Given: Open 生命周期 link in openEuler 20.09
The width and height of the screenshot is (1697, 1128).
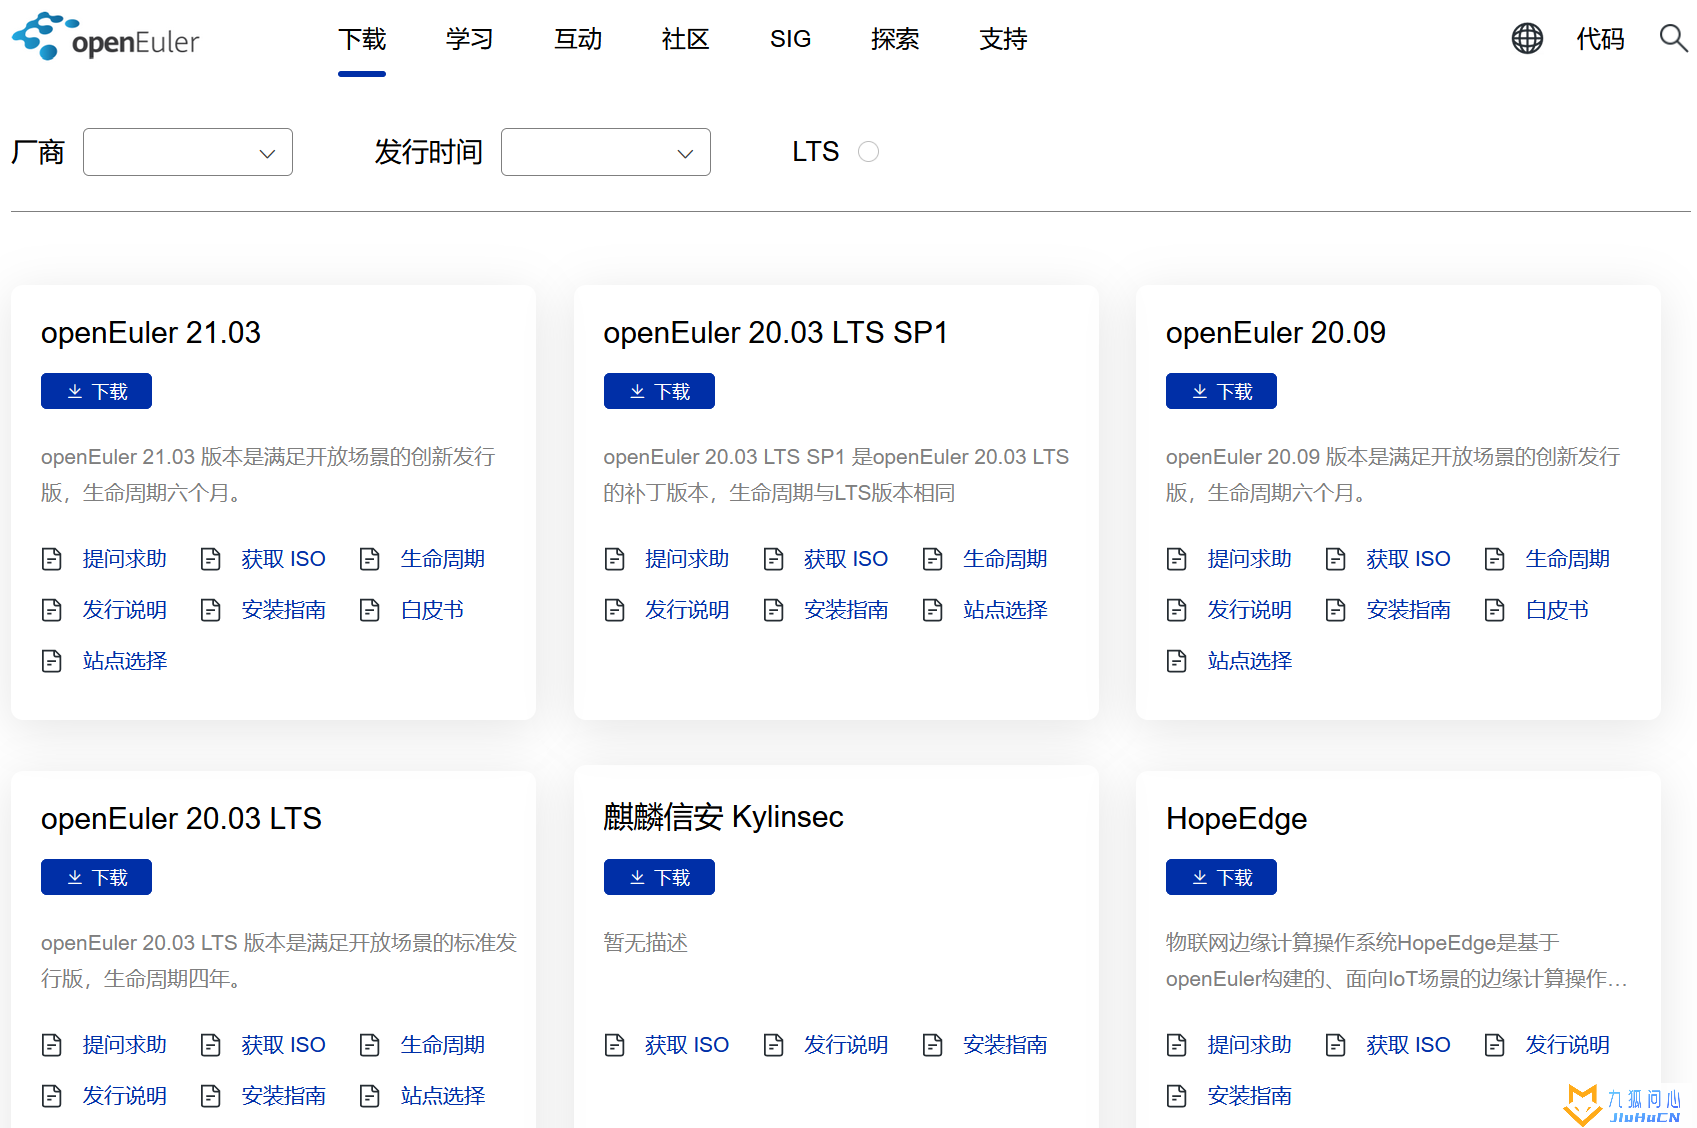Looking at the screenshot, I should 1568,559.
